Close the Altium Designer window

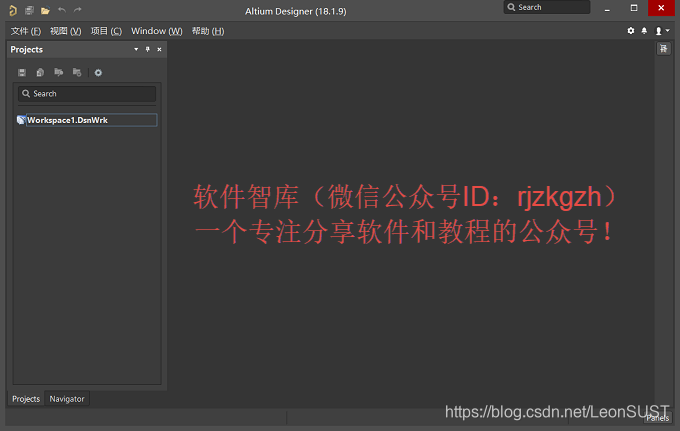661,8
